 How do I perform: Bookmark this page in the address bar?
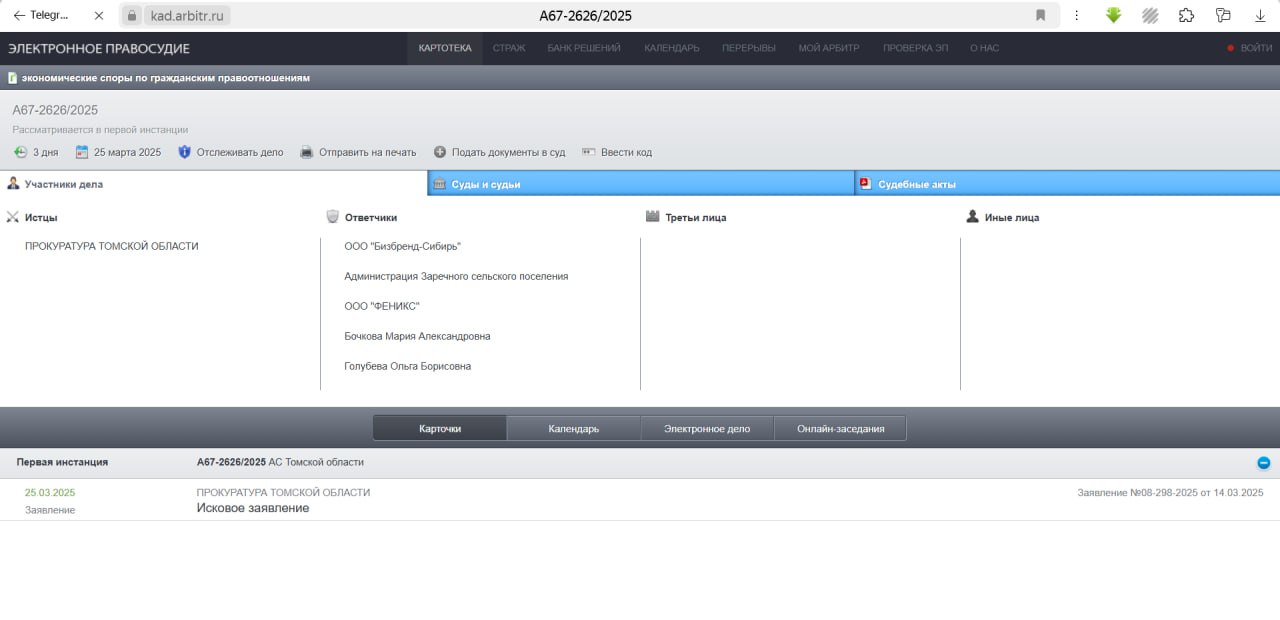[x=1041, y=15]
